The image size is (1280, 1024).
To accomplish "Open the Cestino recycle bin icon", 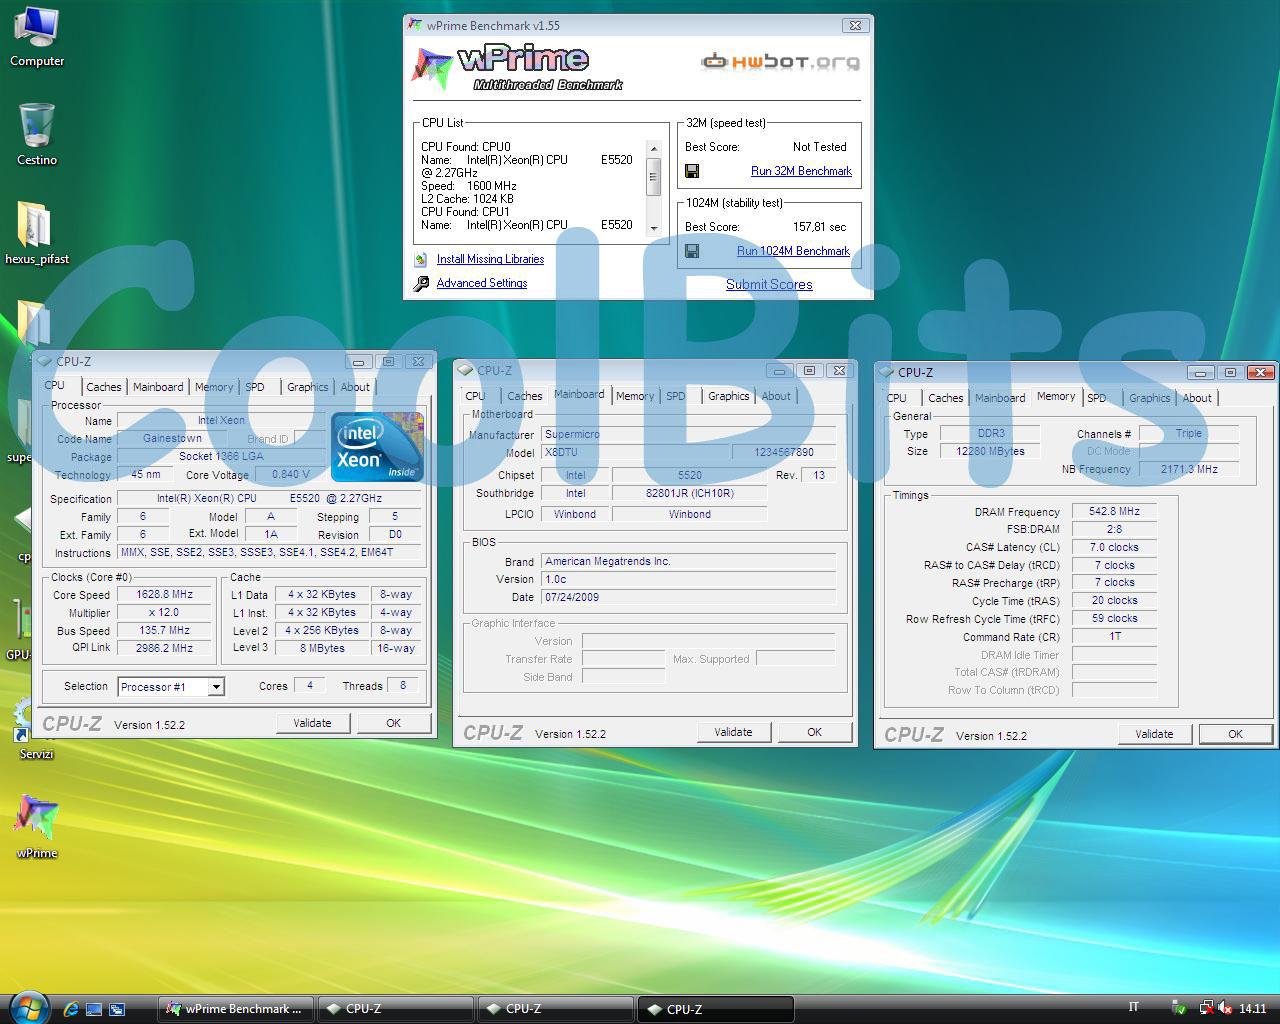I will [x=37, y=133].
